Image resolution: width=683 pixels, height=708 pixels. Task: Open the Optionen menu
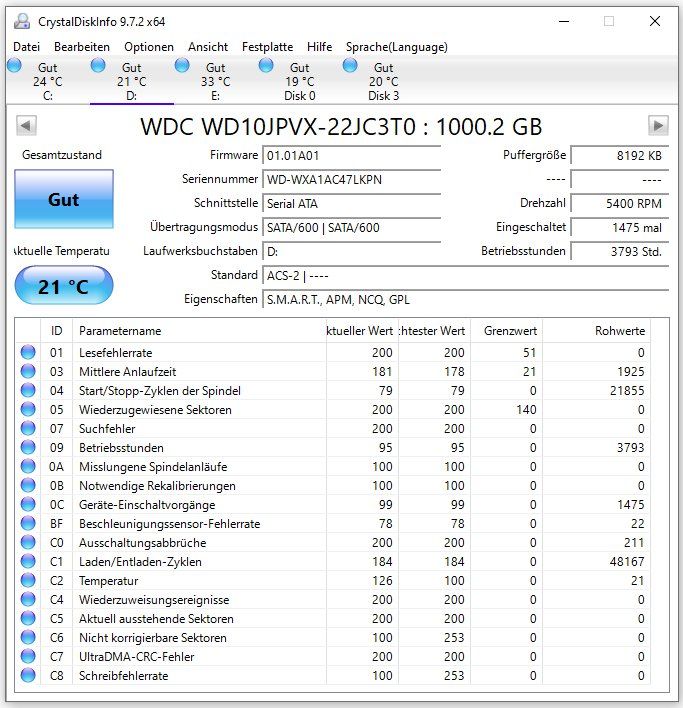click(149, 47)
